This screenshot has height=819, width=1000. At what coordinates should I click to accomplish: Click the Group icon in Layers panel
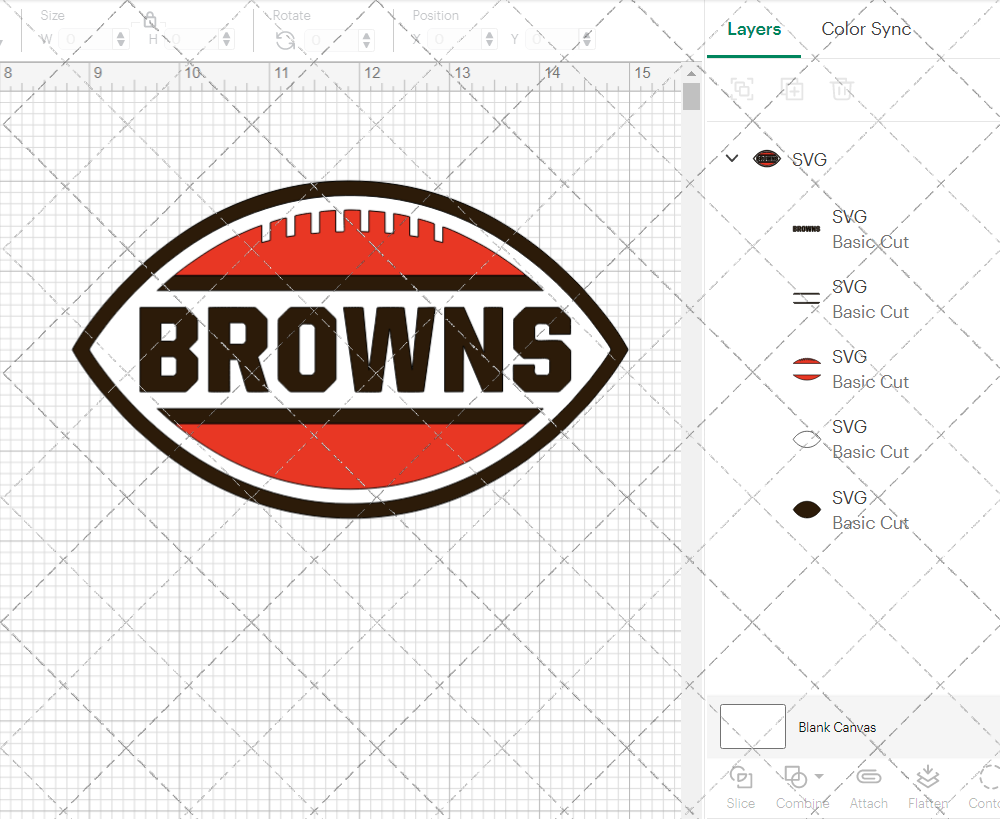pos(742,89)
